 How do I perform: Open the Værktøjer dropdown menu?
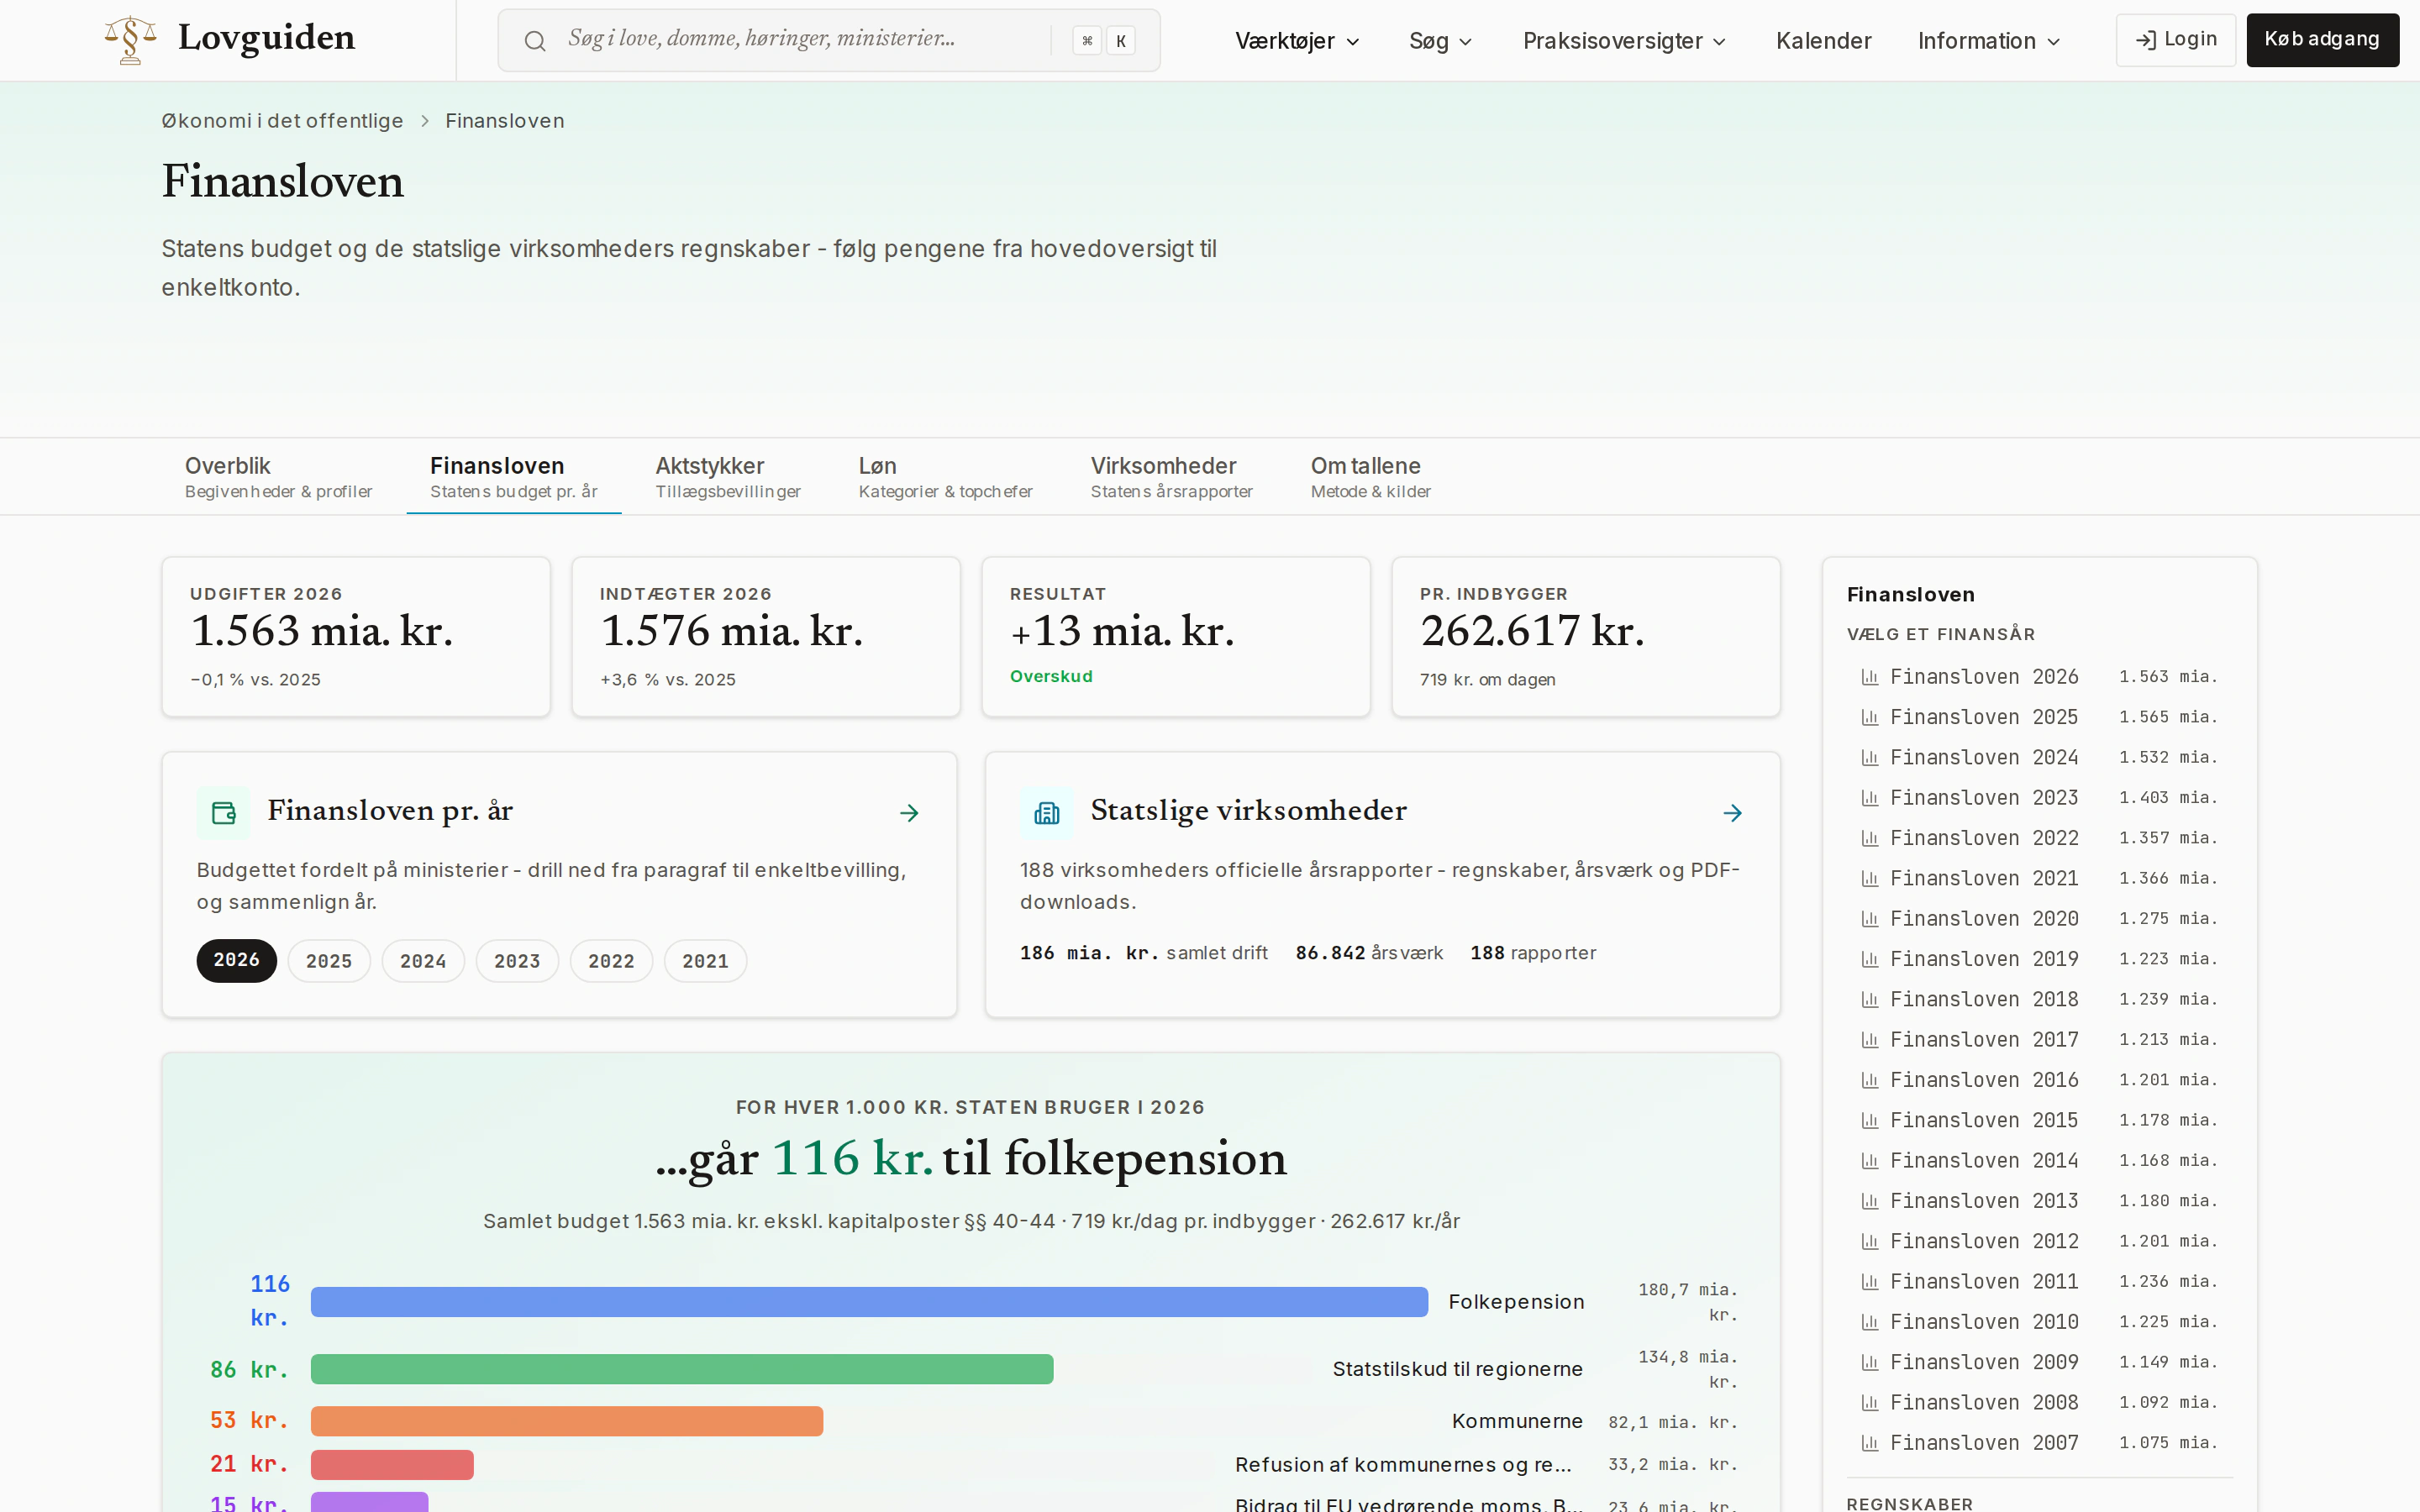pos(1297,41)
